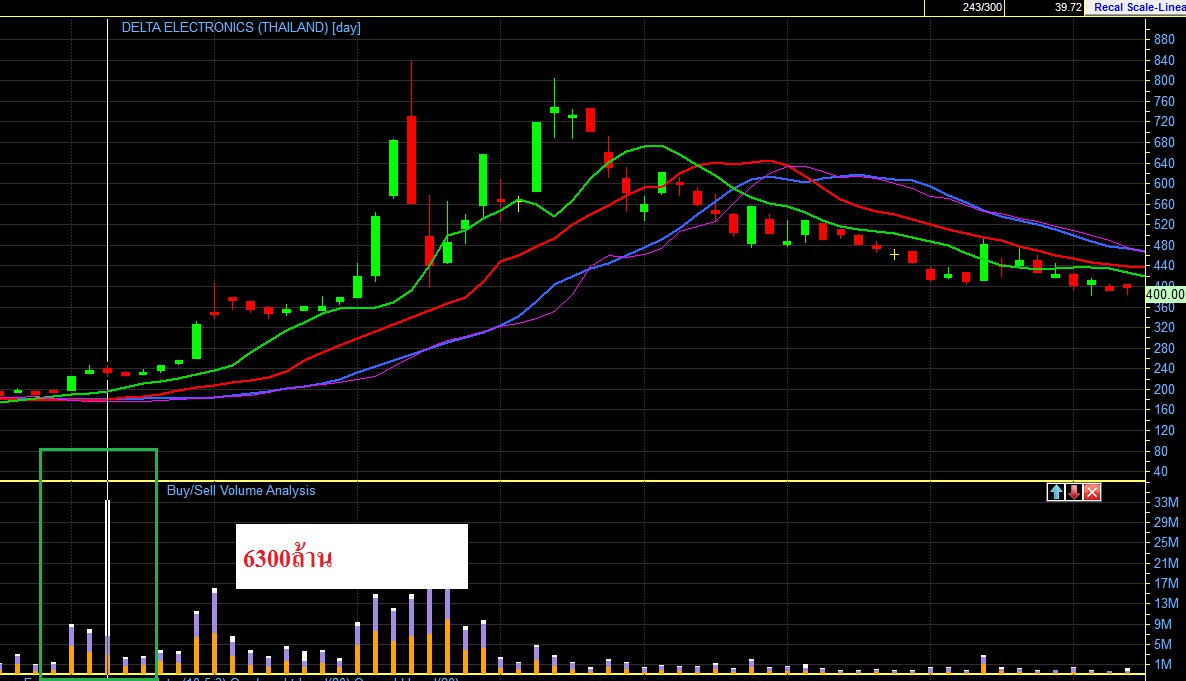Click the 33M volume axis label
Image resolution: width=1186 pixels, height=681 pixels.
coord(1166,502)
